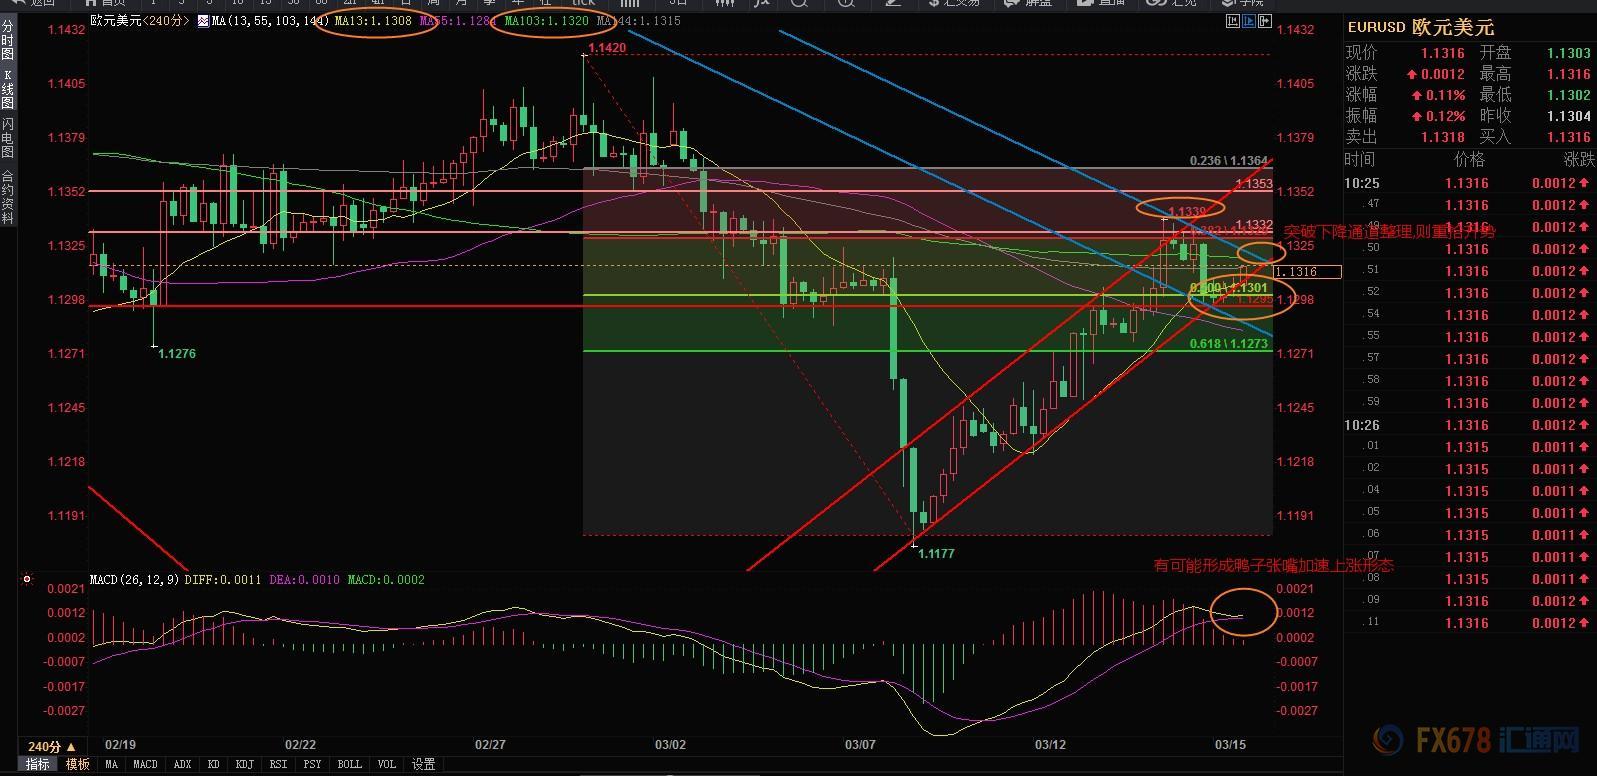Select the MA indicator button
This screenshot has height=776, width=1597.
[x=112, y=764]
